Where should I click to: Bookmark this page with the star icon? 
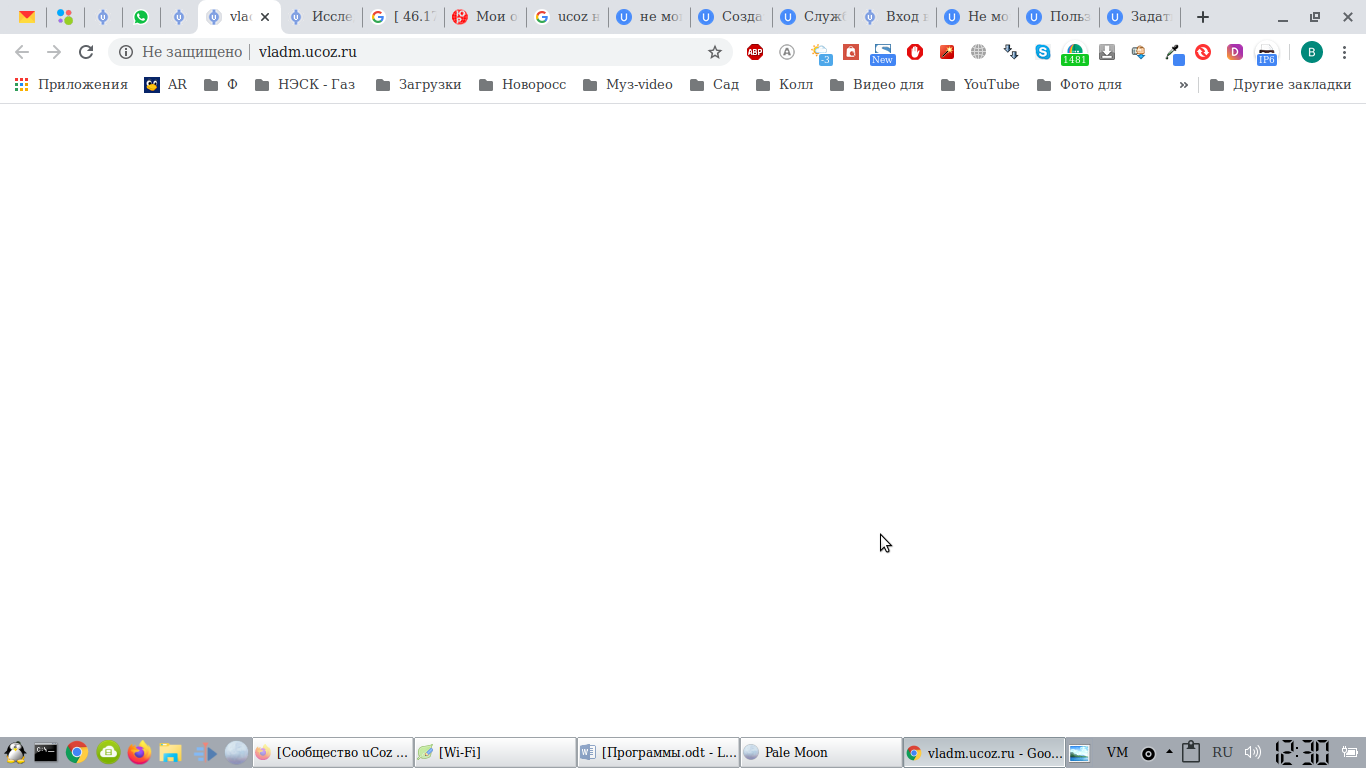[x=715, y=52]
